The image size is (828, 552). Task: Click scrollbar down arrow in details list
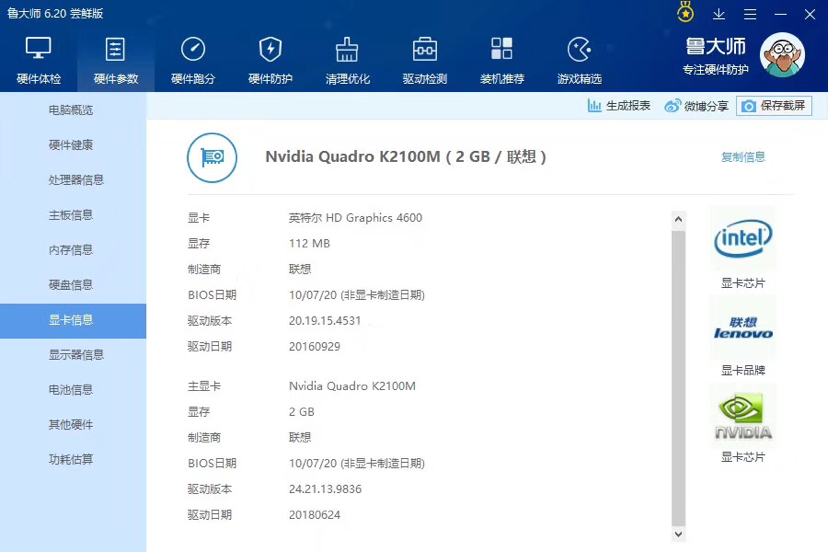coord(679,535)
